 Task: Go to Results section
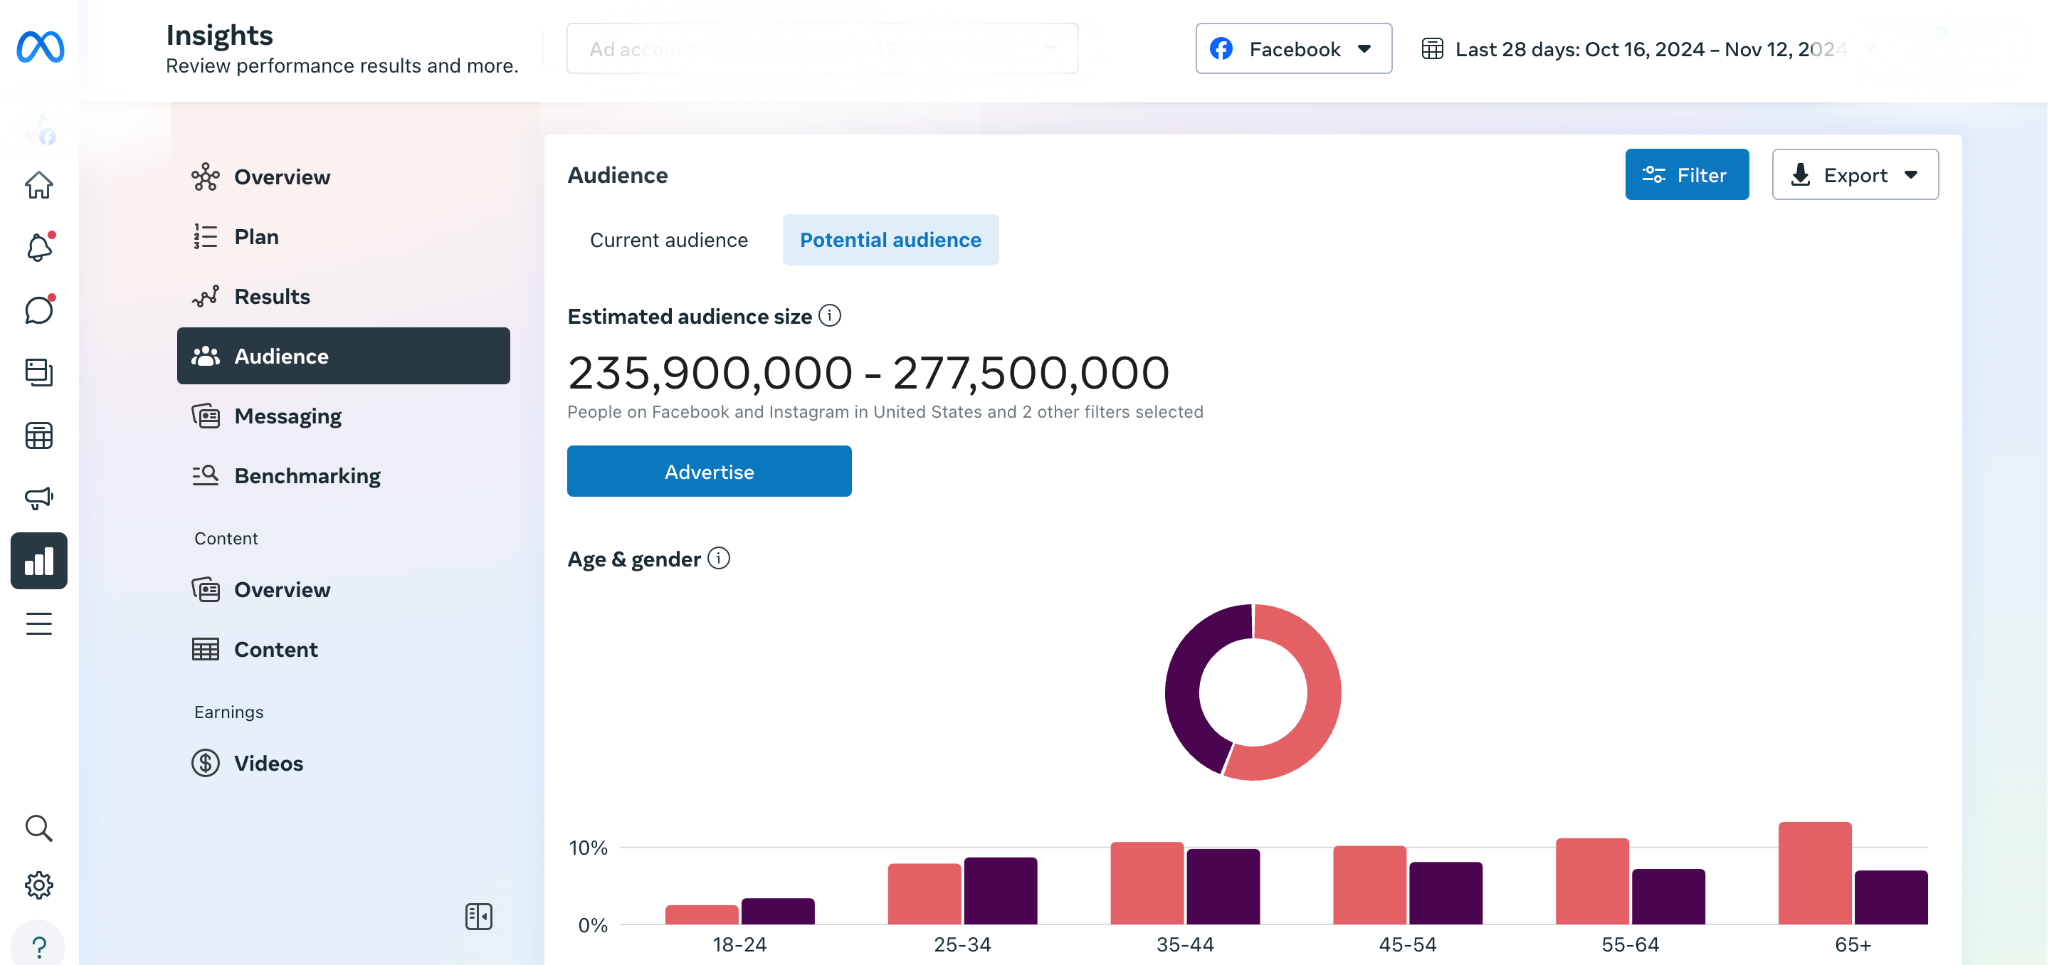343,296
